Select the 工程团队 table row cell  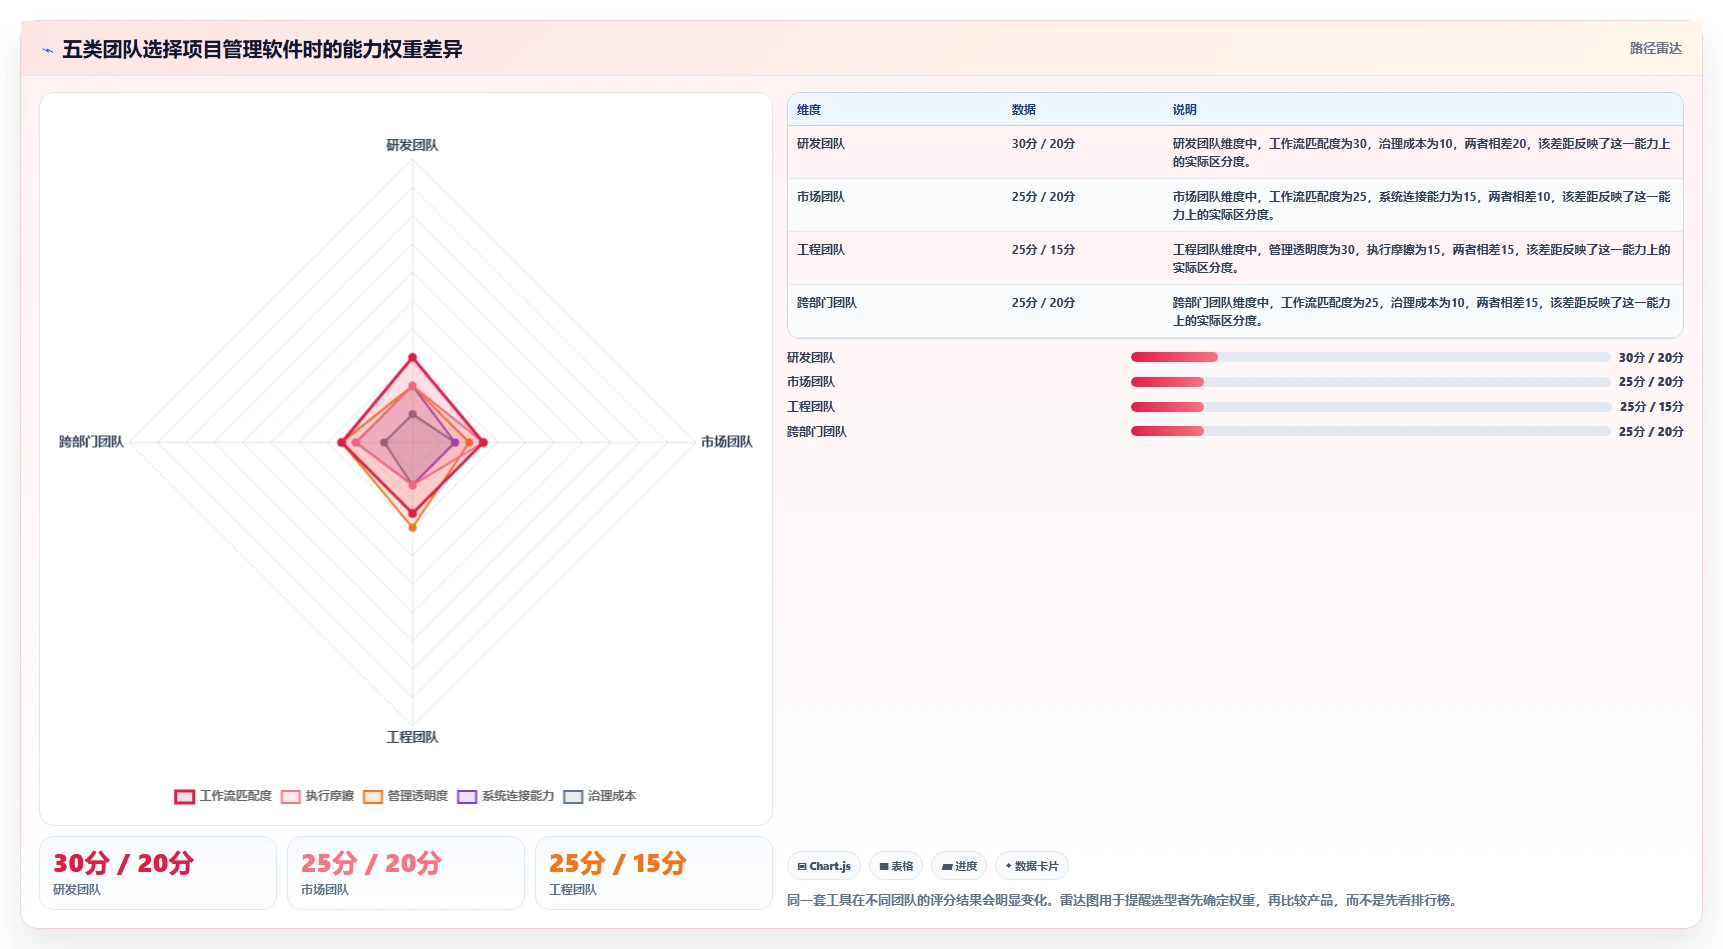(821, 250)
